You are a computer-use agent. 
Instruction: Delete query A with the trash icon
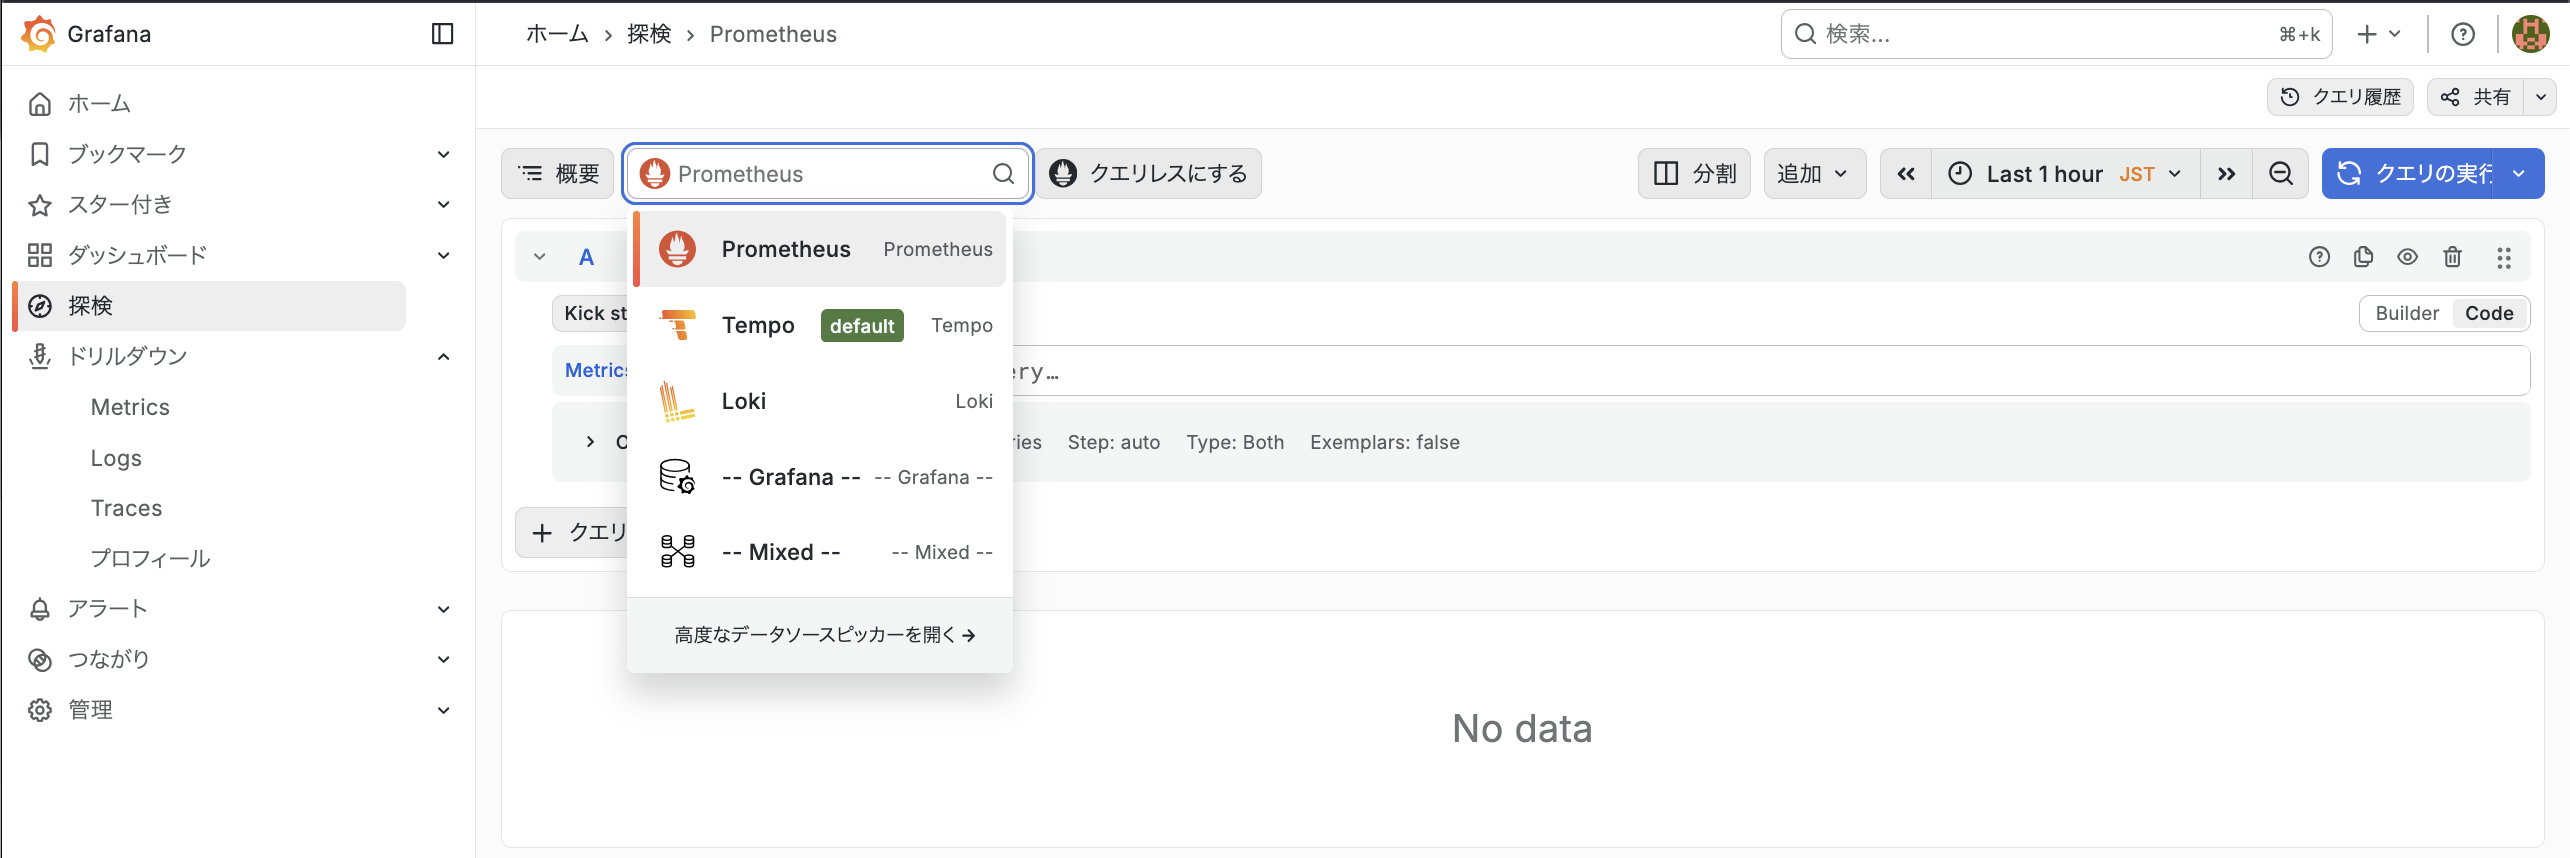(2452, 257)
